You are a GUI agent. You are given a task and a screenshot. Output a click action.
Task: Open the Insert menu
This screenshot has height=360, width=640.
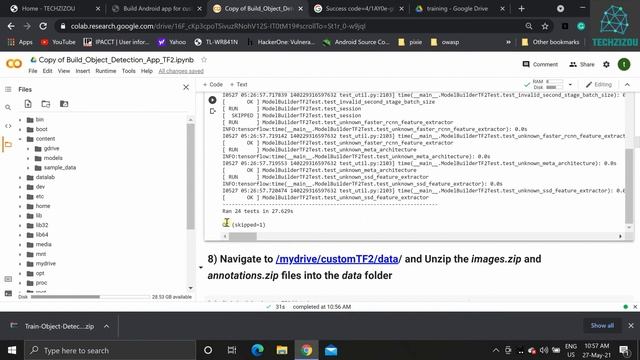82,71
